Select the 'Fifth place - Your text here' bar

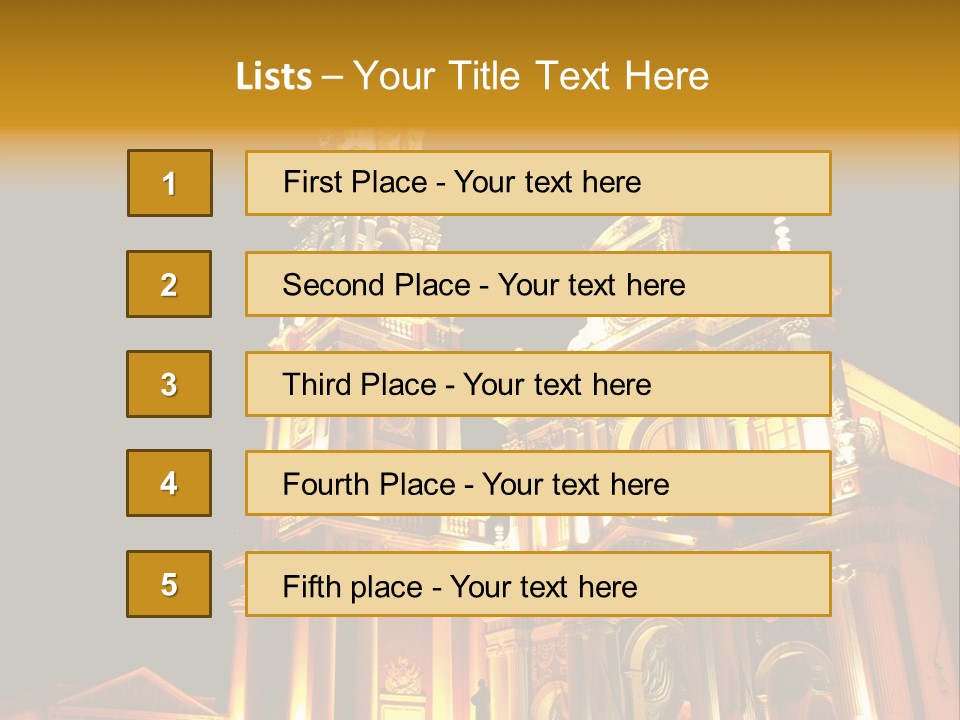pos(538,584)
